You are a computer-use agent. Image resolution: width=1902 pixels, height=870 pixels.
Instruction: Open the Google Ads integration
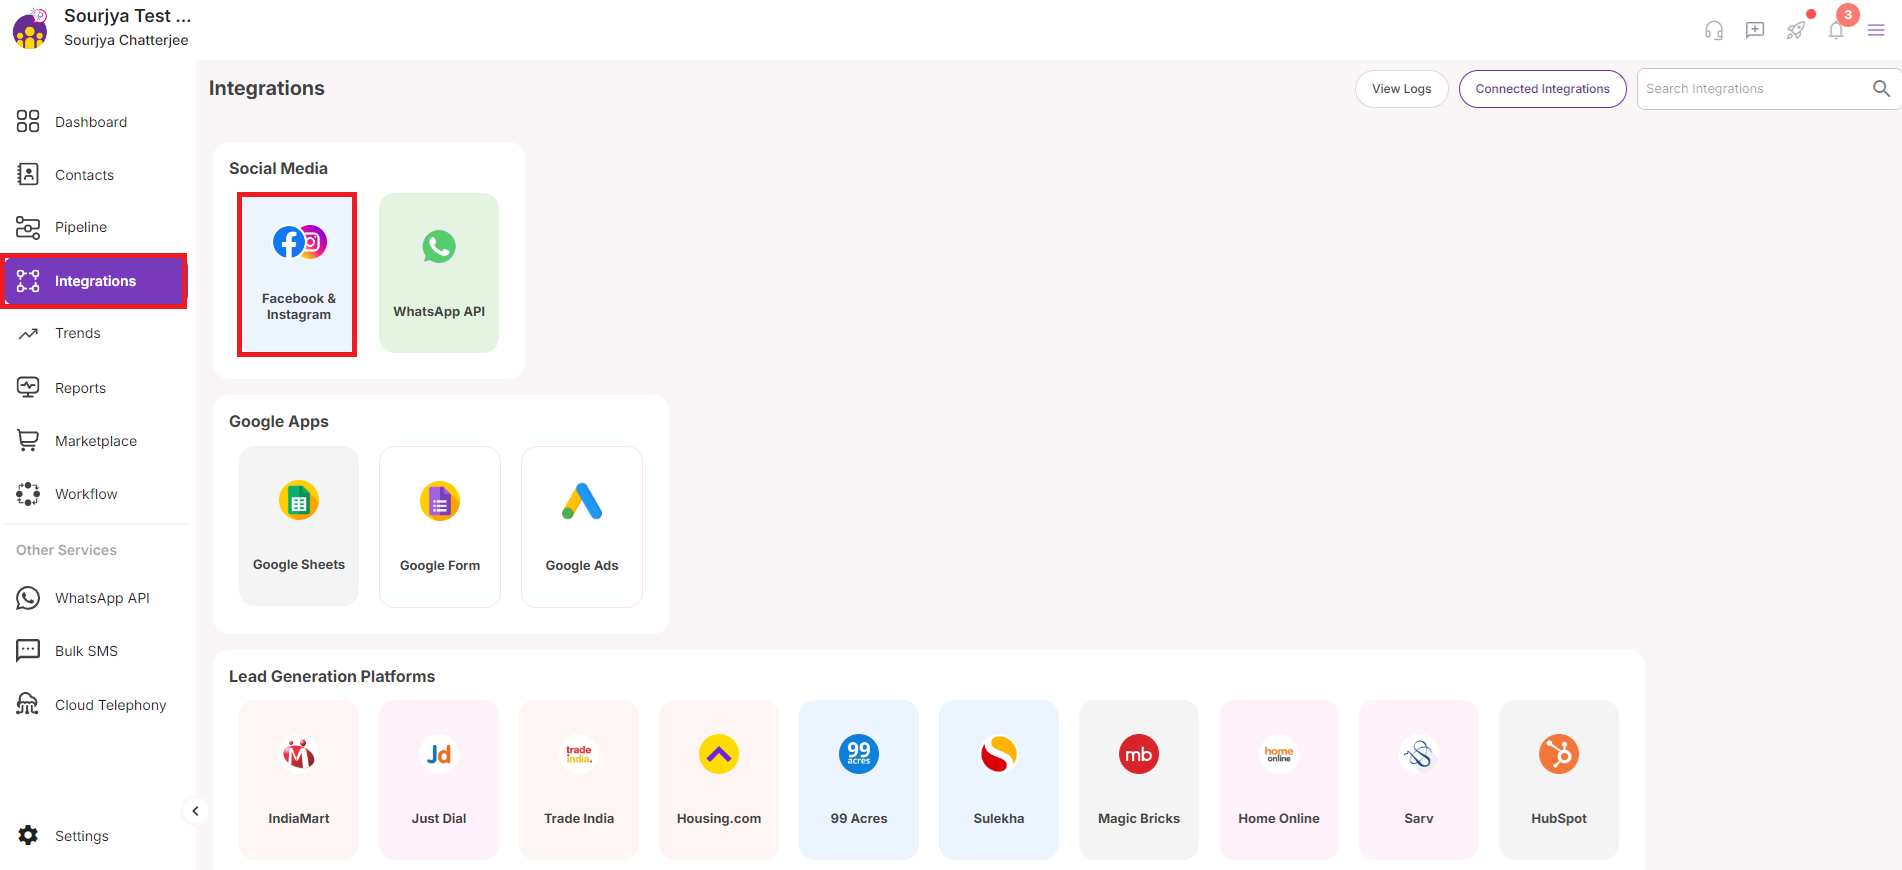tap(582, 527)
